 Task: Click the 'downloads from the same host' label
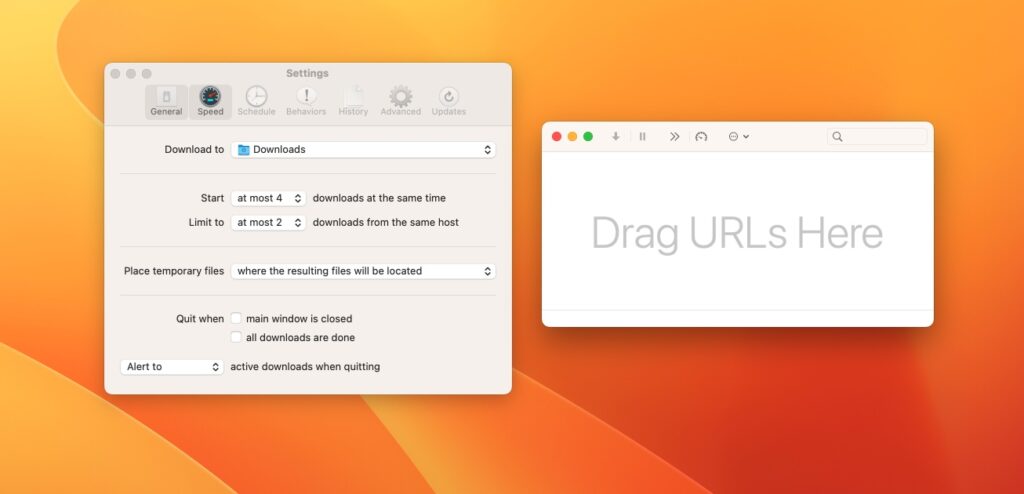pyautogui.click(x=386, y=223)
